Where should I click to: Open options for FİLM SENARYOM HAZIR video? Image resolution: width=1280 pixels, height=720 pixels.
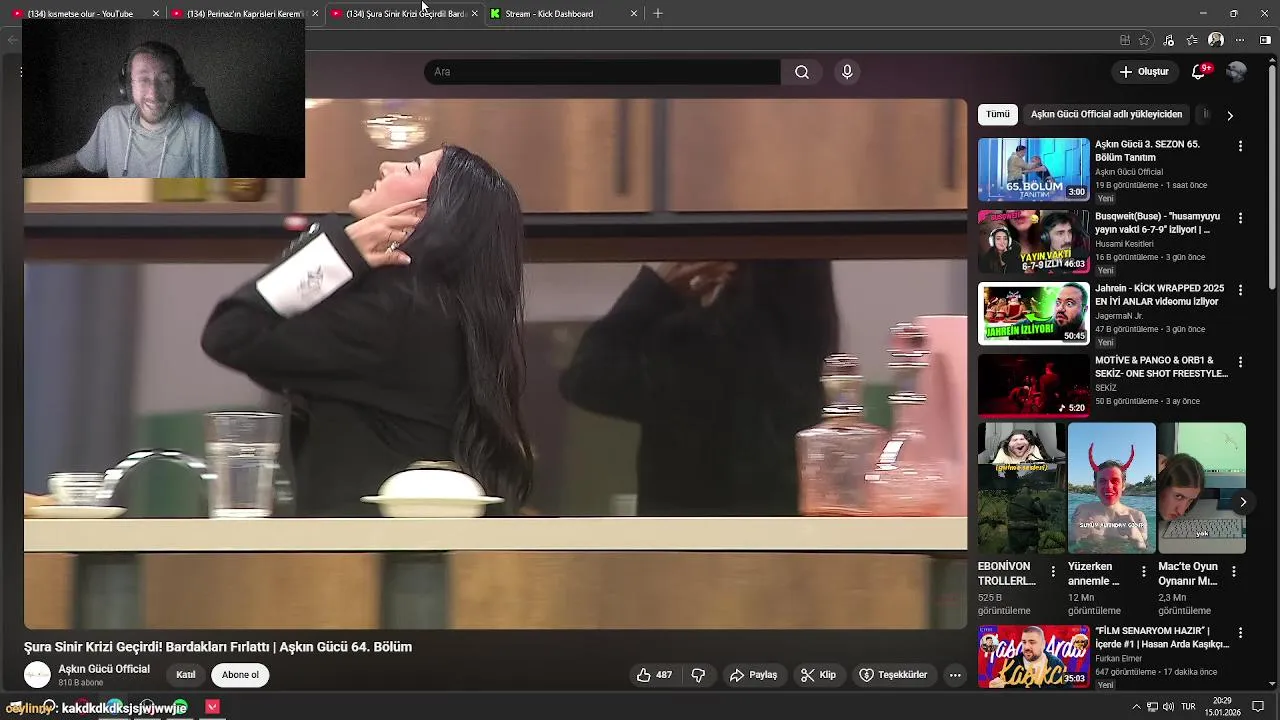point(1240,633)
